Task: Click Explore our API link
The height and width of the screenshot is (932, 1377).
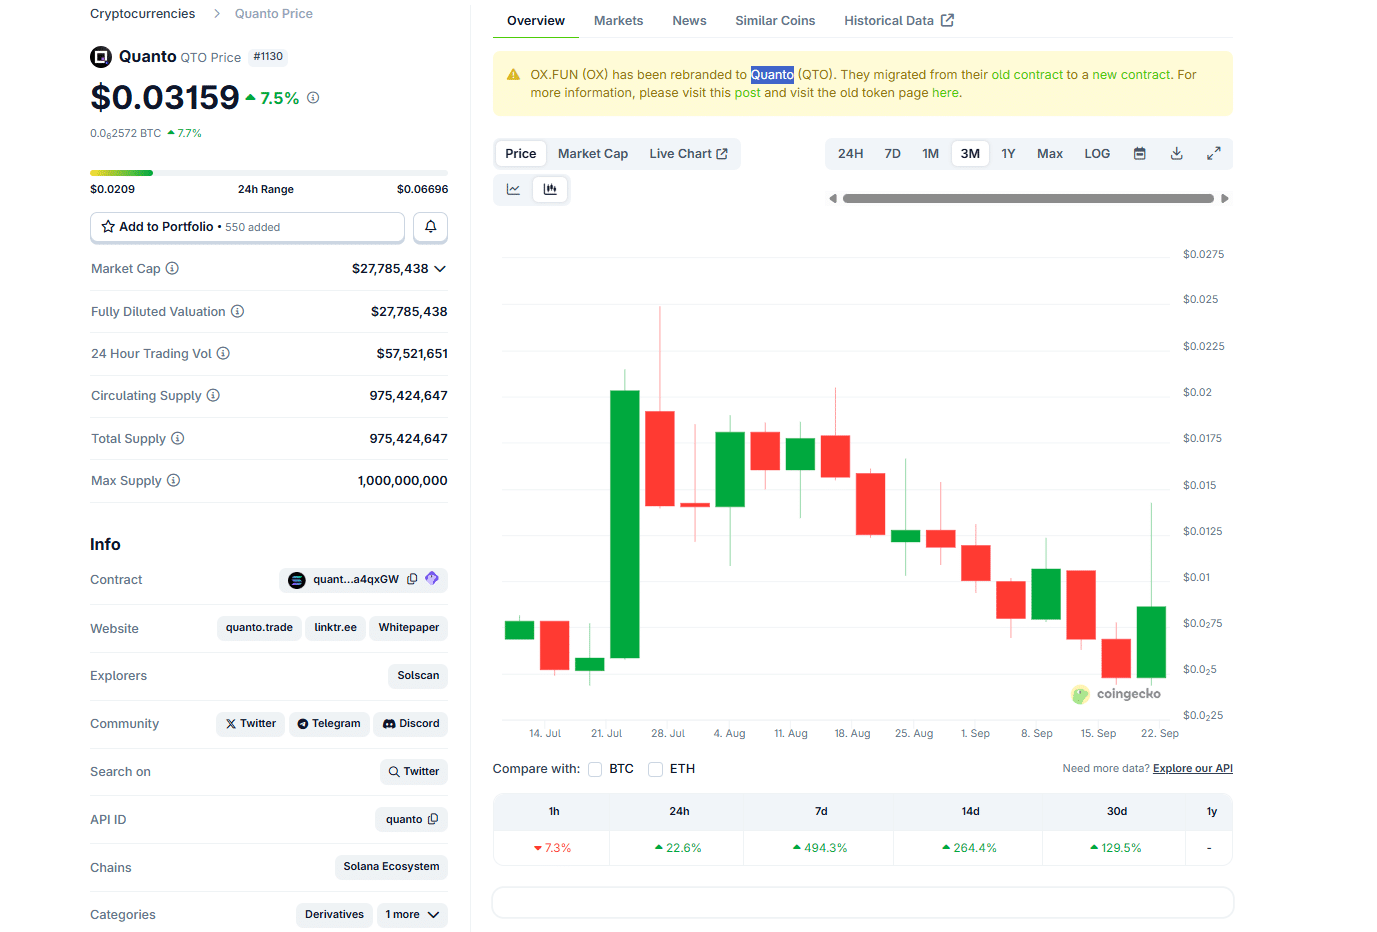Action: [1192, 768]
